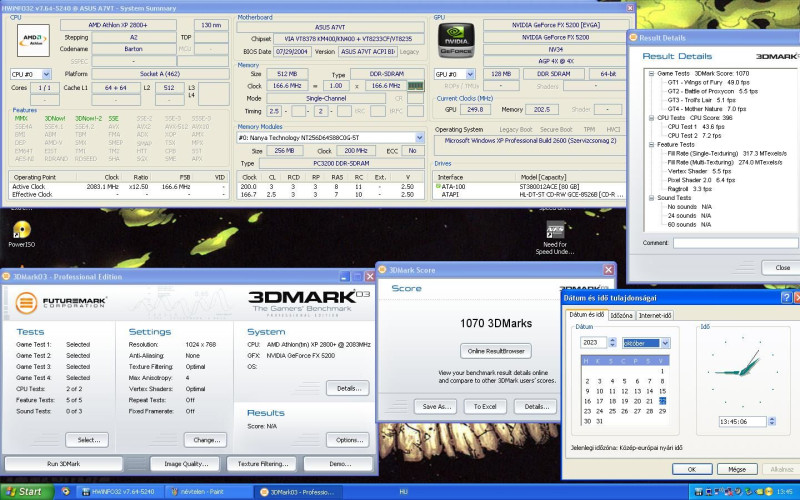This screenshot has width=800, height=500.
Task: Select day 31 in the calendar
Action: coord(599,421)
